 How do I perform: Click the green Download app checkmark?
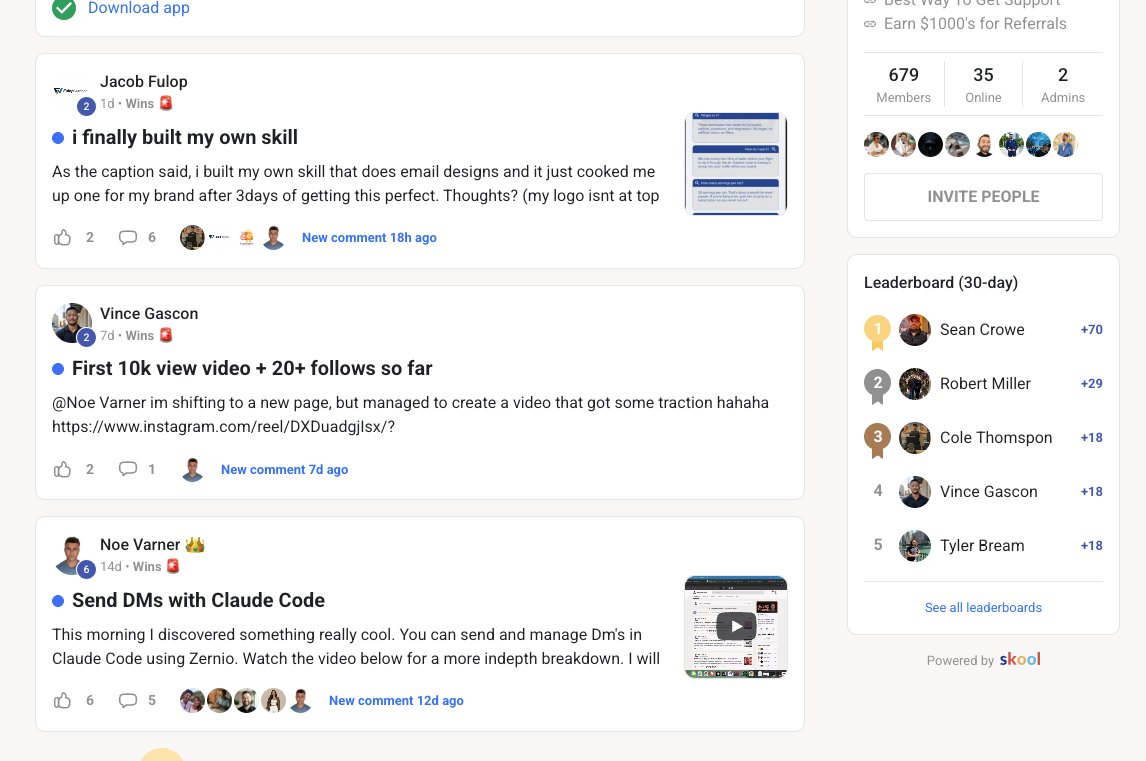(64, 8)
